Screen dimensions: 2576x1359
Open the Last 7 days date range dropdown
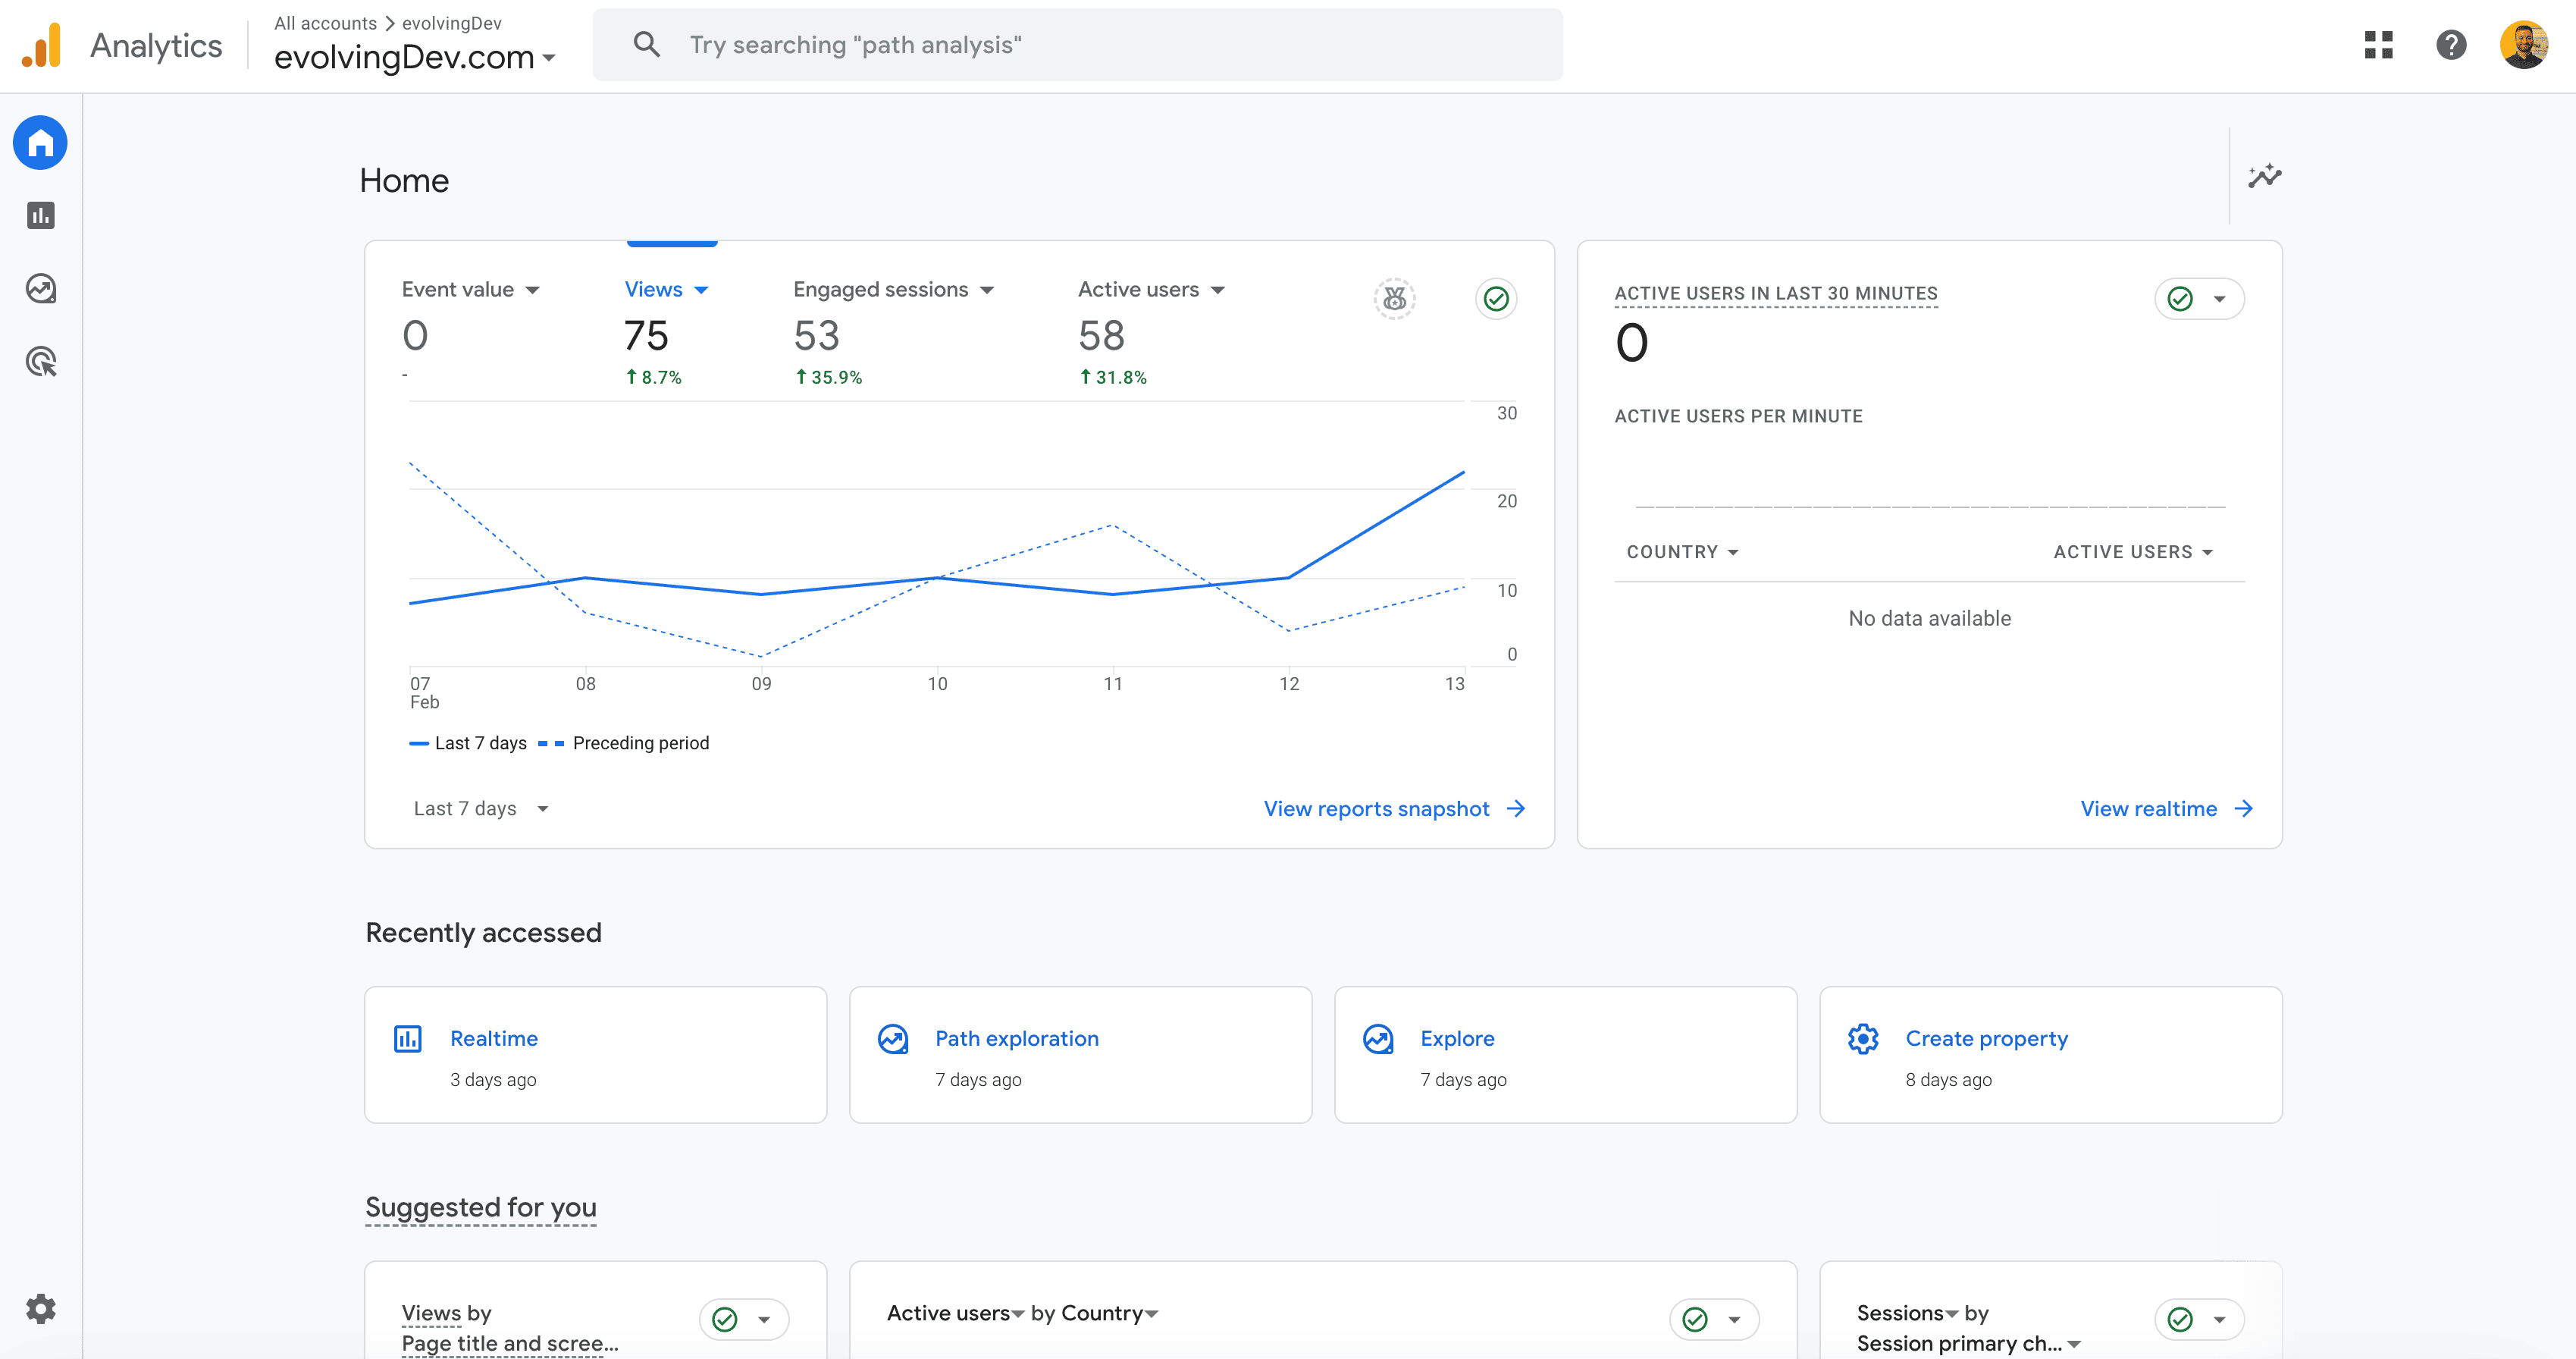481,808
